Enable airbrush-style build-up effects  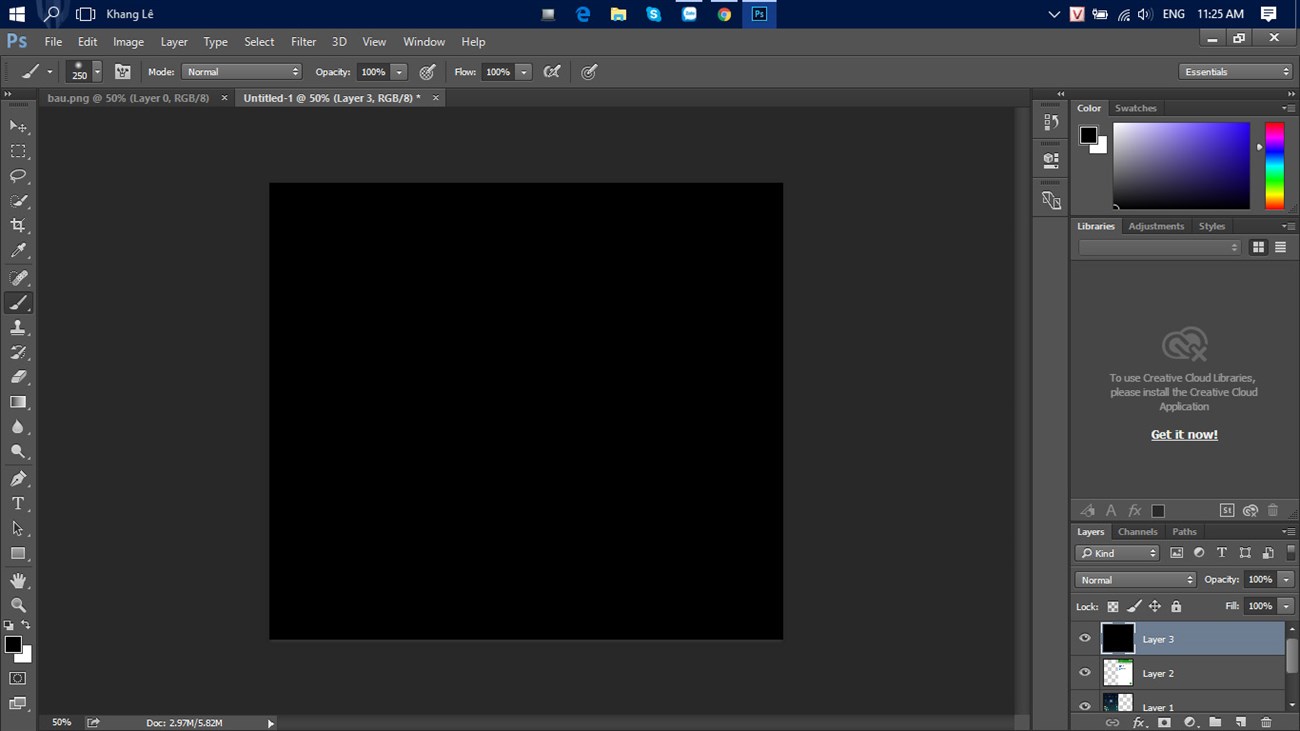(x=552, y=72)
